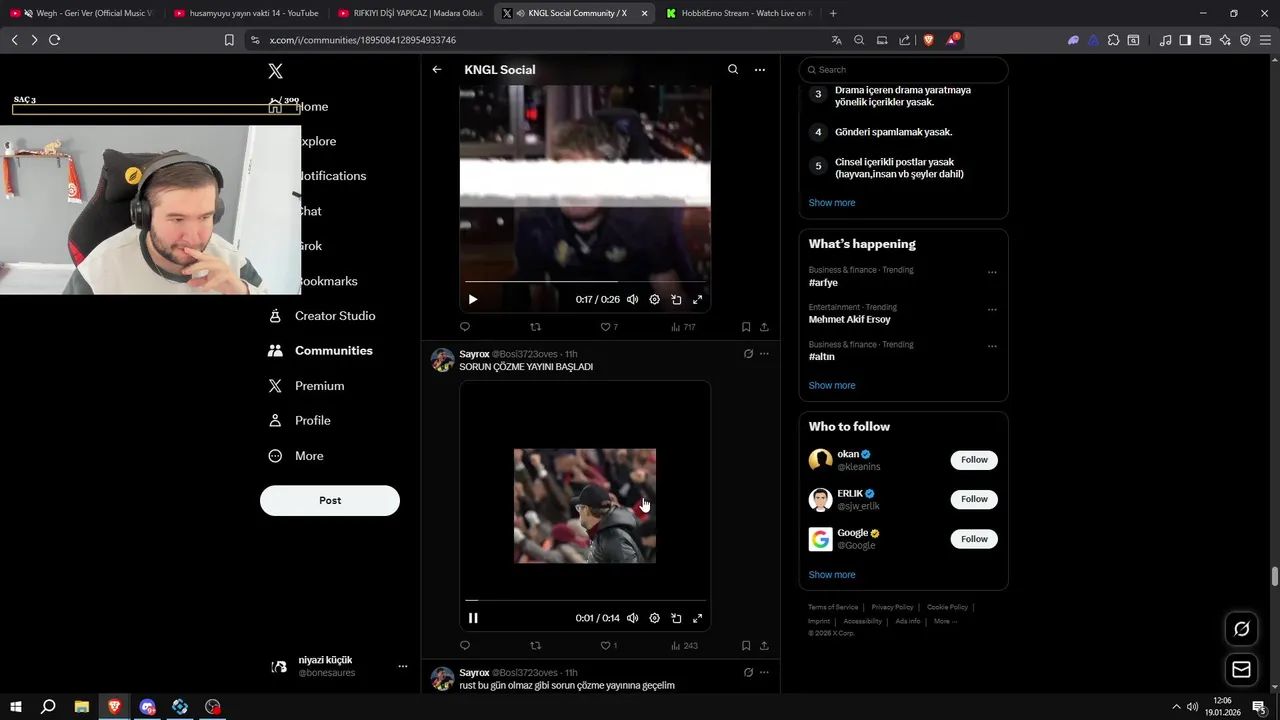Follow okan @kleanins

[x=974, y=460]
